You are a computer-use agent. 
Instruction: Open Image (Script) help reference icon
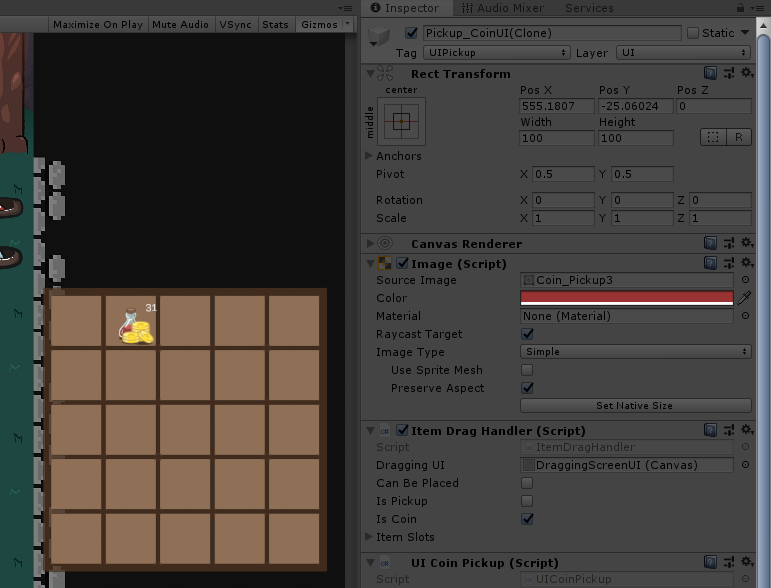(x=710, y=263)
